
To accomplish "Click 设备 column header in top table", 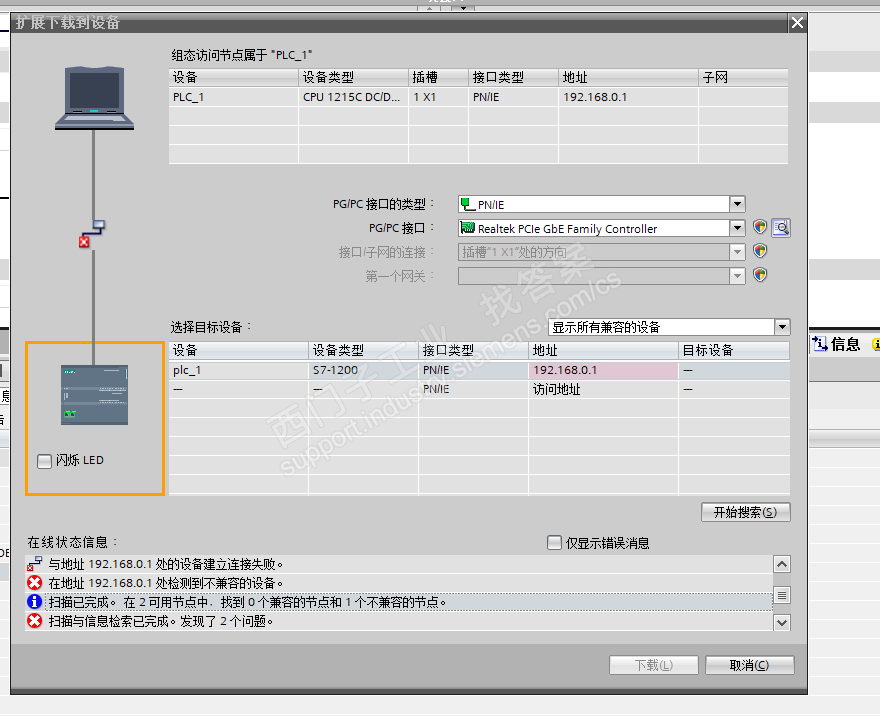I will [233, 77].
